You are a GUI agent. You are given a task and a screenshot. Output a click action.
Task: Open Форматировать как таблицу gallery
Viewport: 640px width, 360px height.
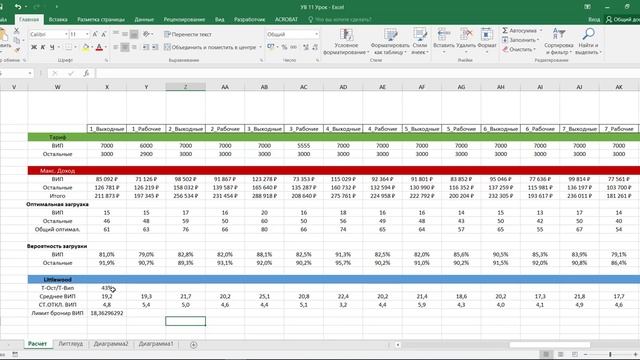click(x=390, y=41)
